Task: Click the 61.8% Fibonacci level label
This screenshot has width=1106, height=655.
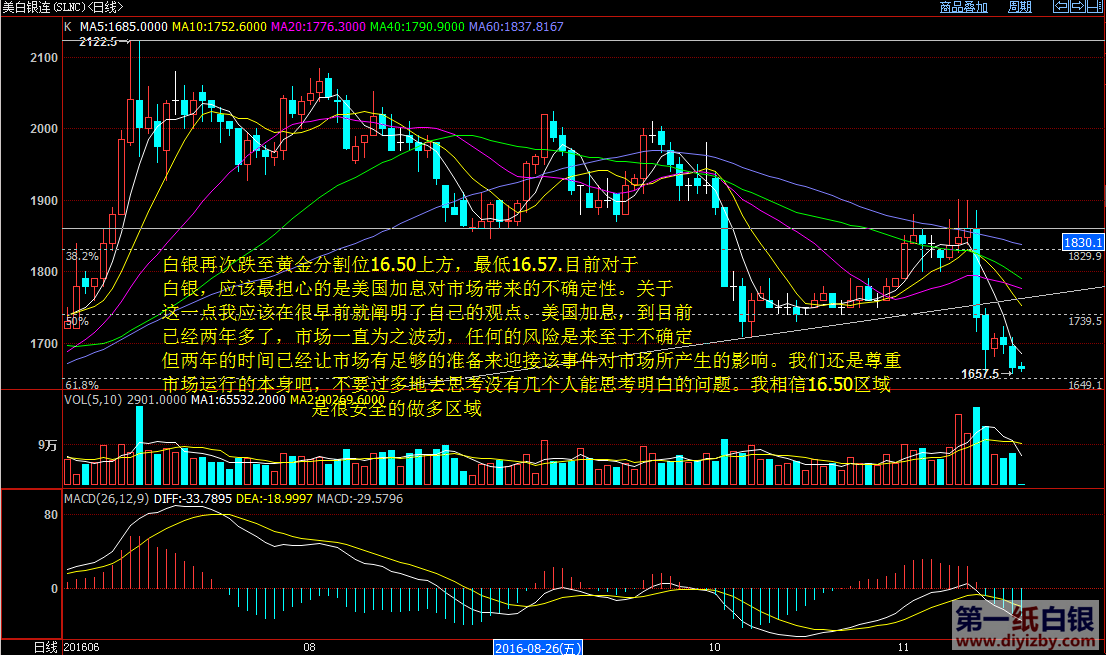Action: (x=82, y=385)
